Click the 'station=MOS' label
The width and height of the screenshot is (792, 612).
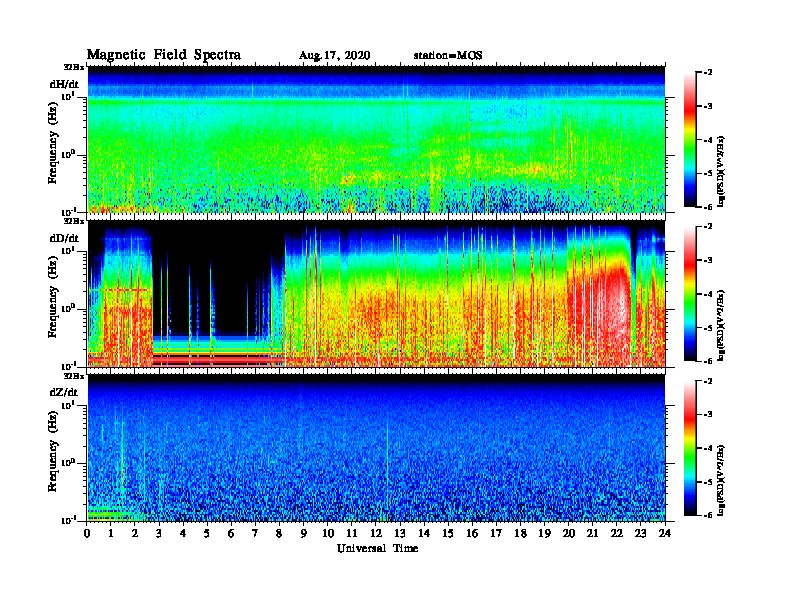(448, 56)
